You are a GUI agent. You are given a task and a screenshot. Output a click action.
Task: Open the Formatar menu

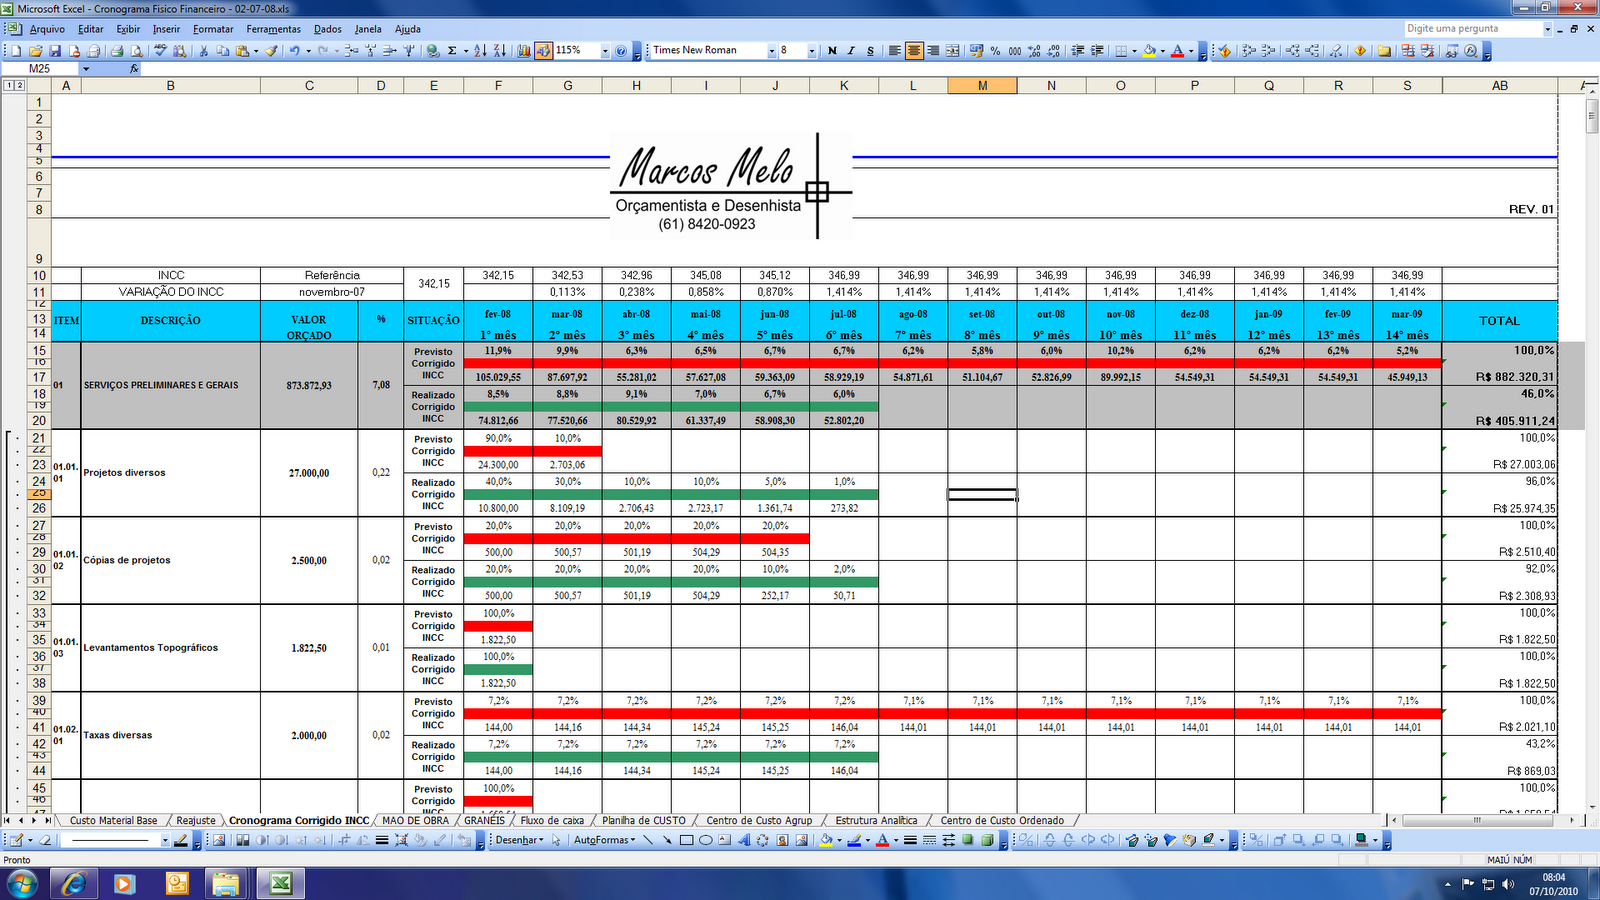[x=213, y=29]
